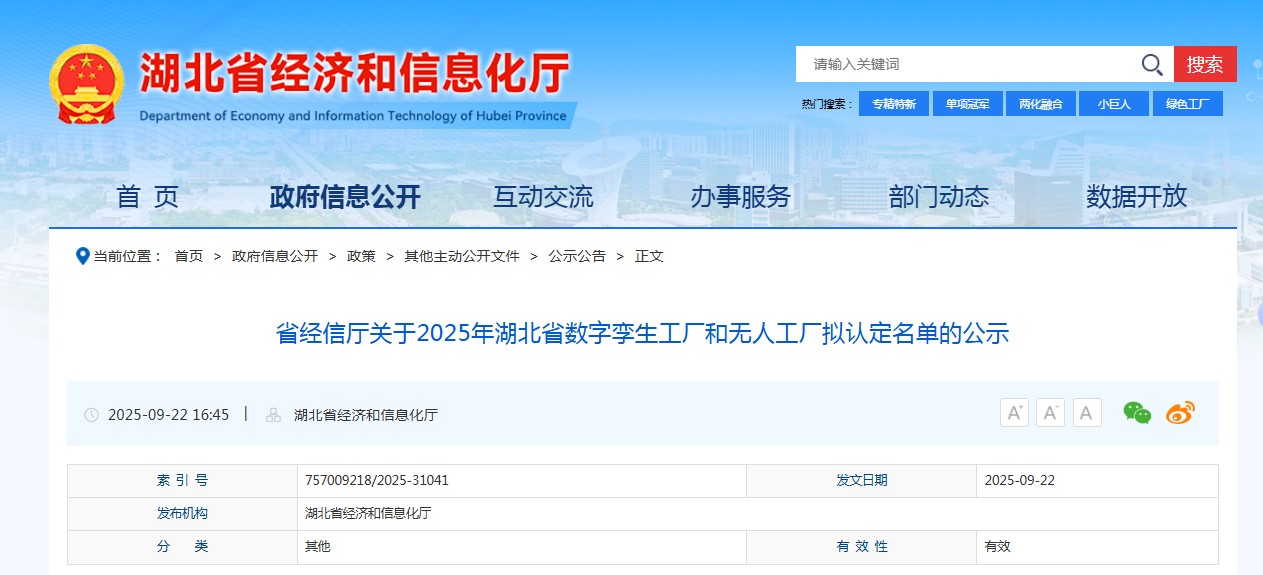Go to 首页 in breadcrumb
Screen dimensions: 1263x575
pos(188,256)
